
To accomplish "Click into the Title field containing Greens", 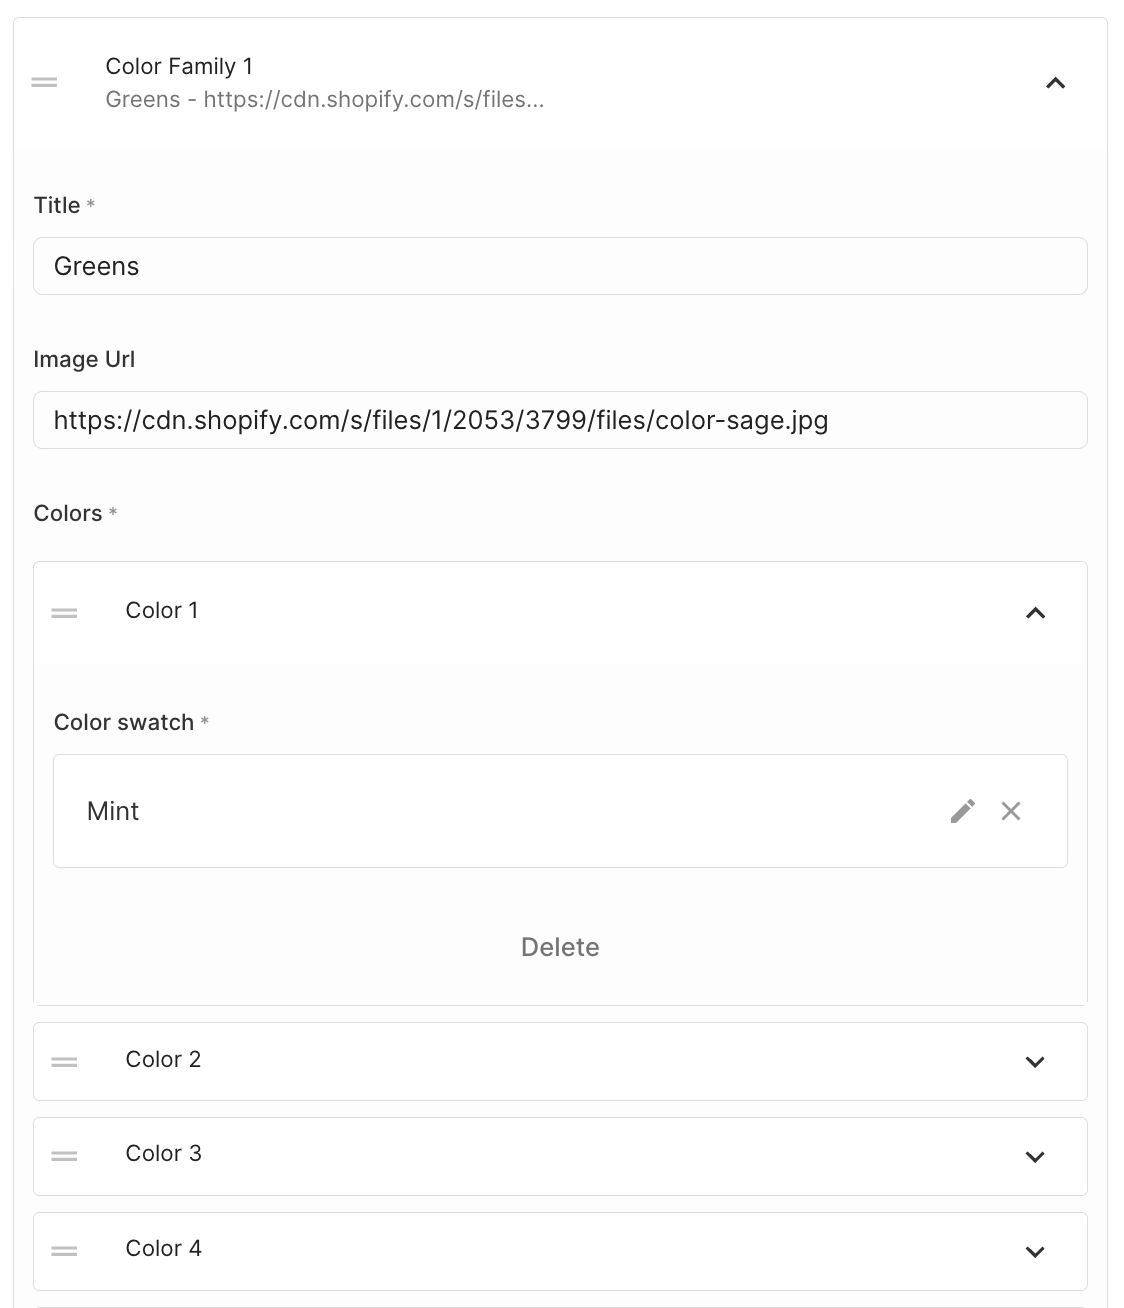I will click(x=560, y=266).
